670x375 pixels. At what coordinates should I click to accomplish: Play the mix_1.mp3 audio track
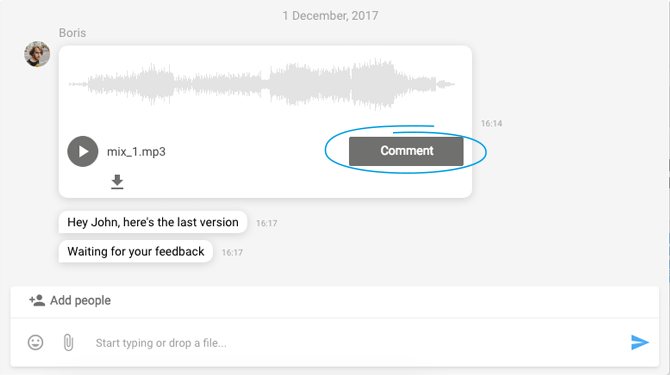click(x=82, y=151)
